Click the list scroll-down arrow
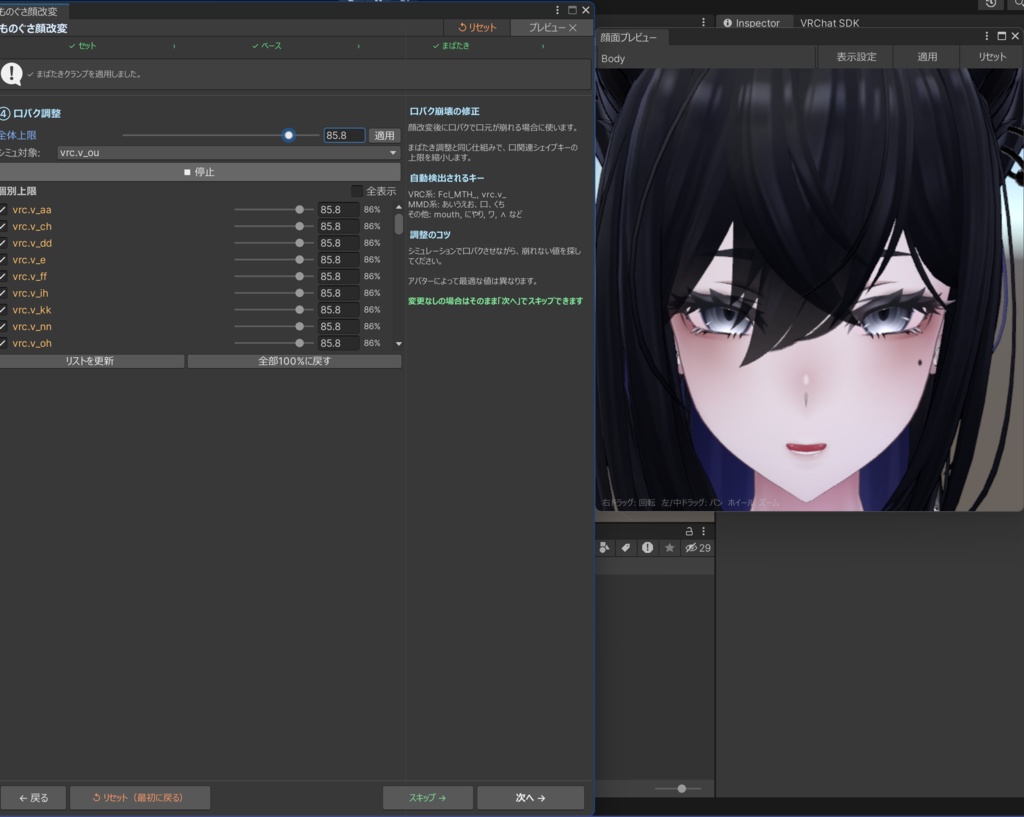Viewport: 1024px width, 817px height. (x=399, y=343)
